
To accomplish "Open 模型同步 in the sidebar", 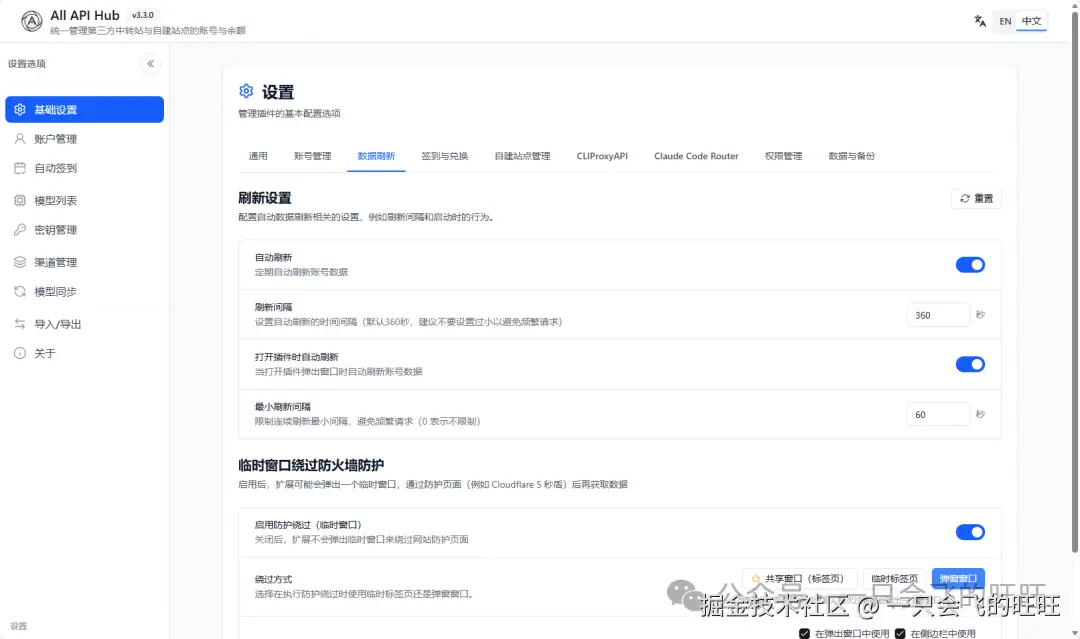I will (84, 291).
